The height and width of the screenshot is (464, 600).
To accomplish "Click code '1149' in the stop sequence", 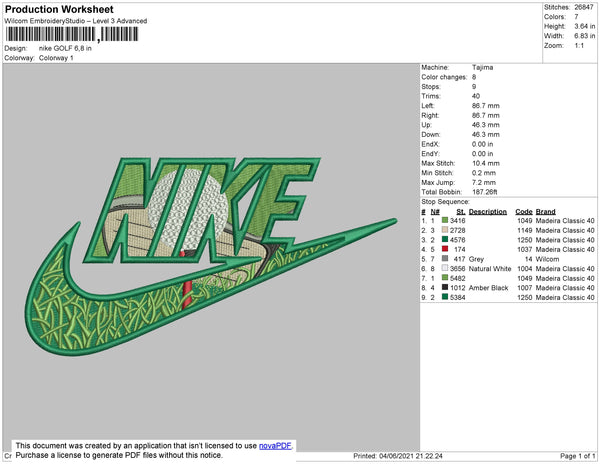I will [x=524, y=230].
